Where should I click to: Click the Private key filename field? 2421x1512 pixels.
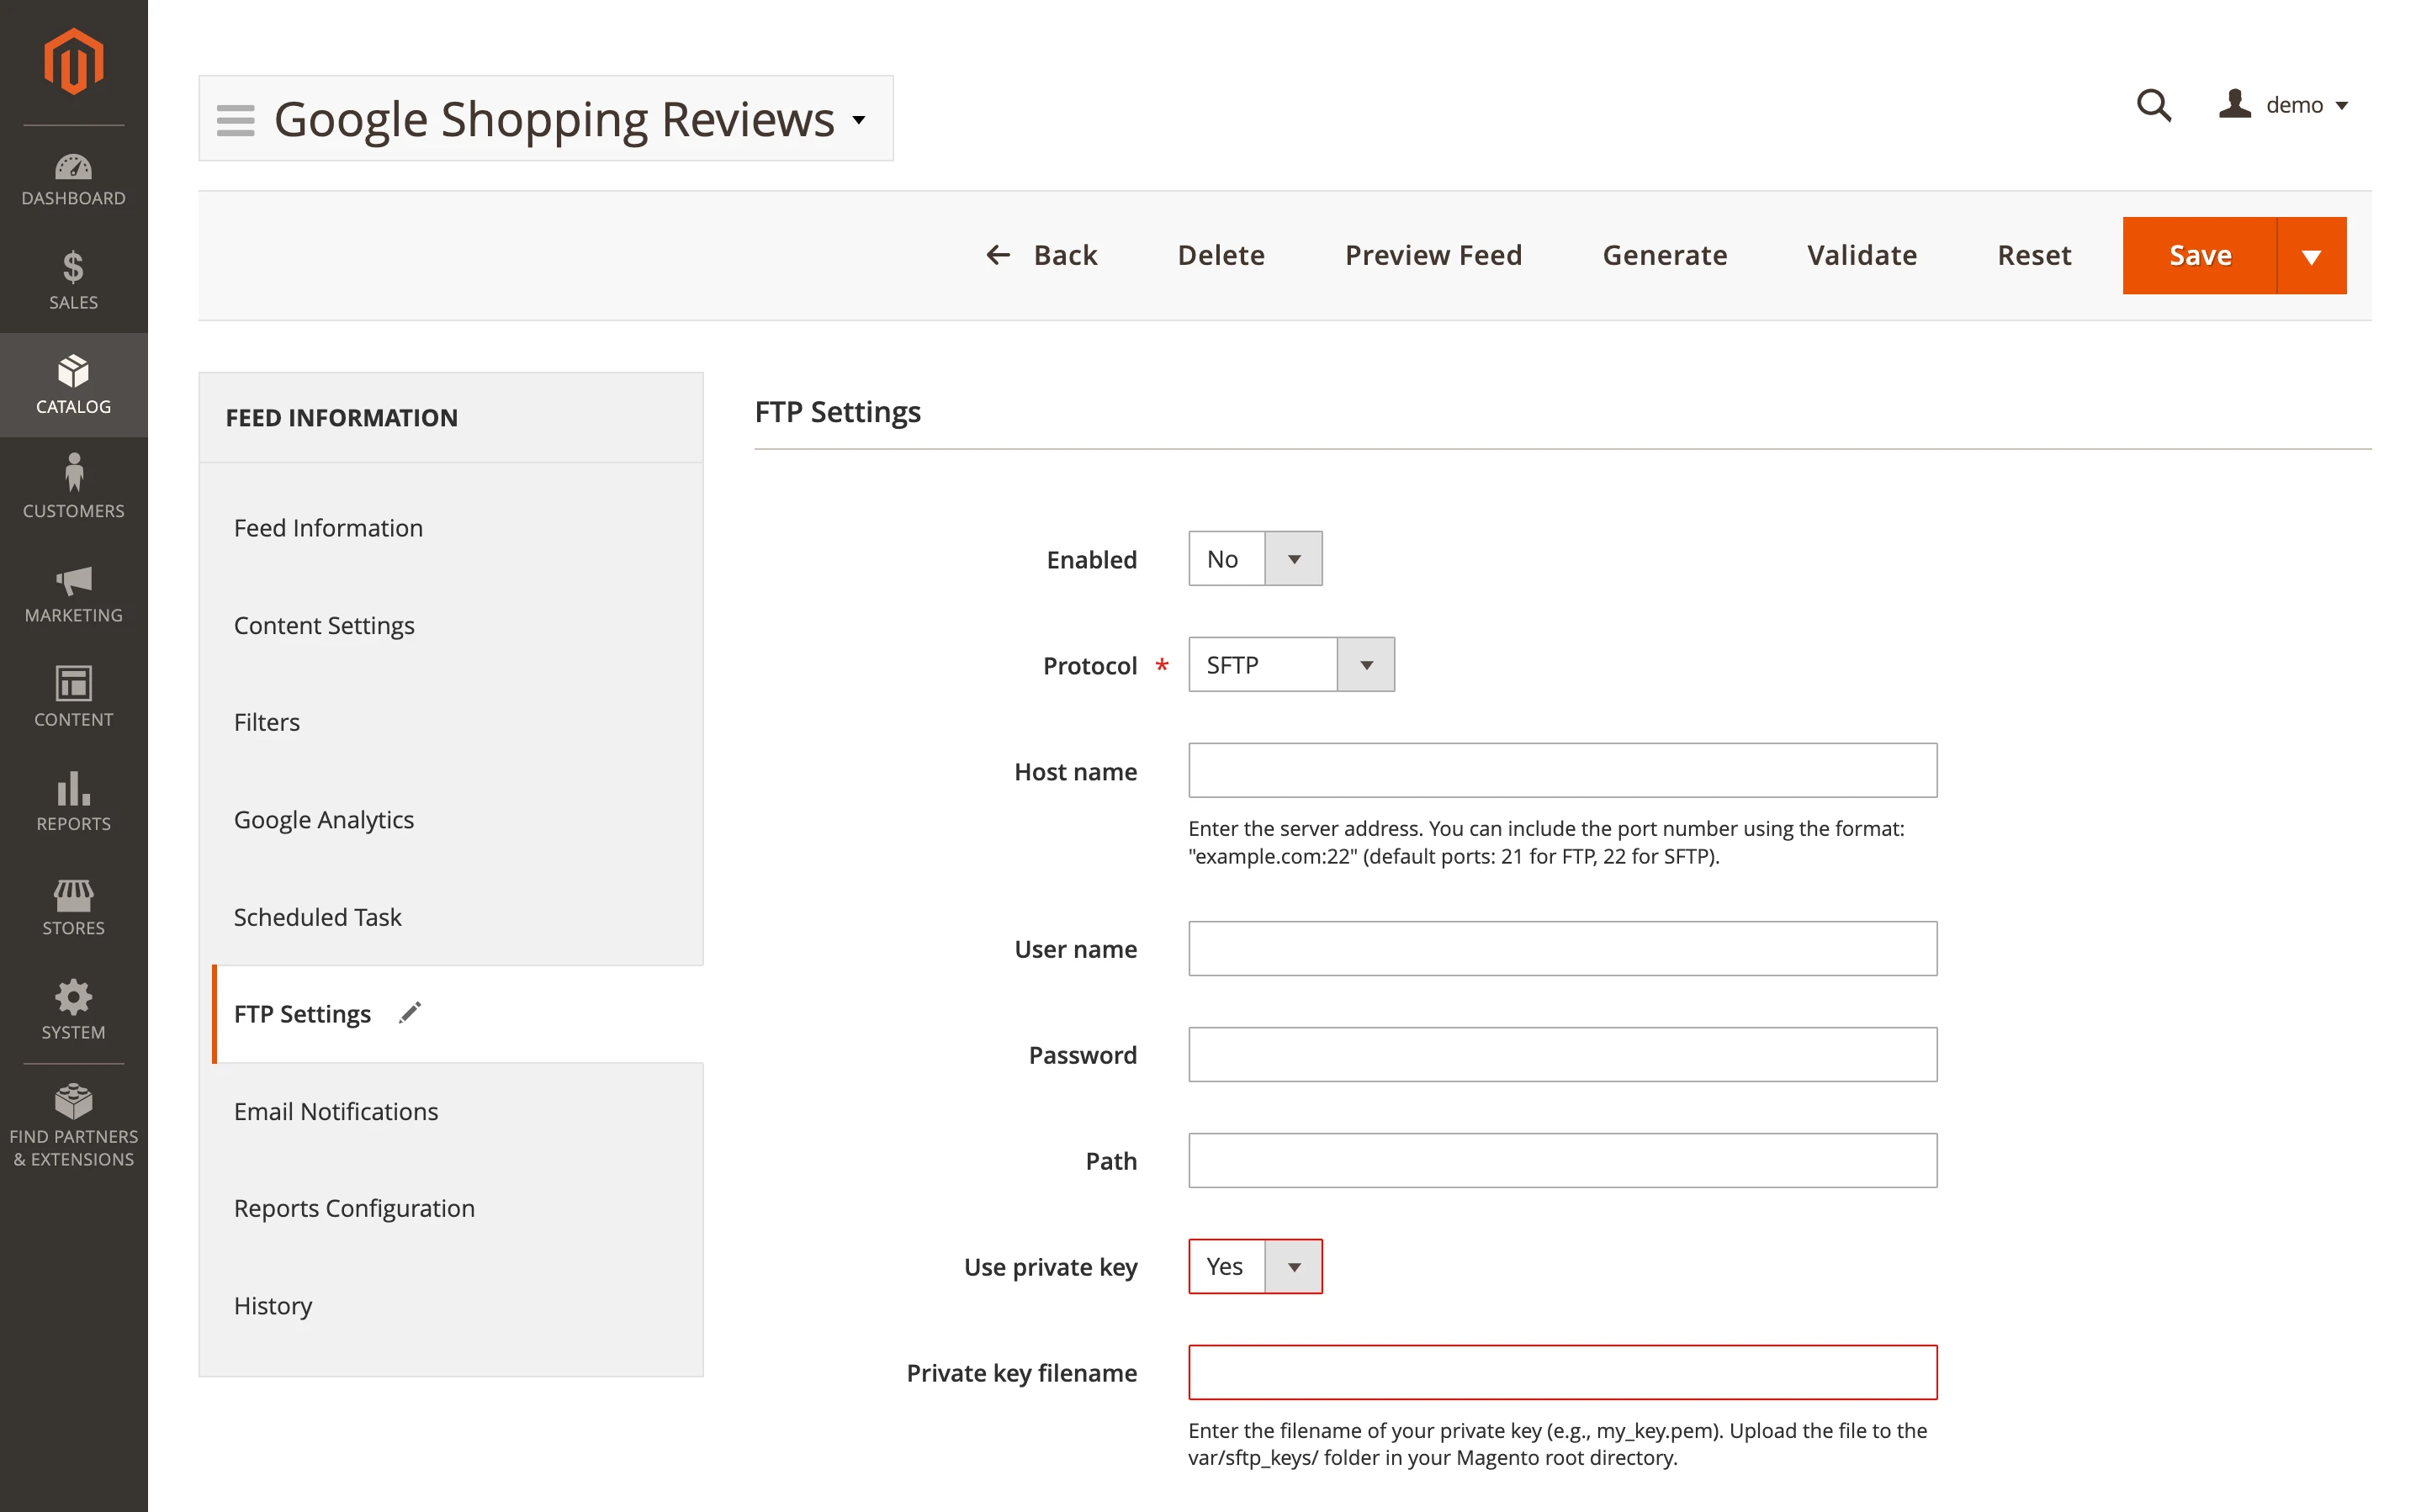(1561, 1372)
